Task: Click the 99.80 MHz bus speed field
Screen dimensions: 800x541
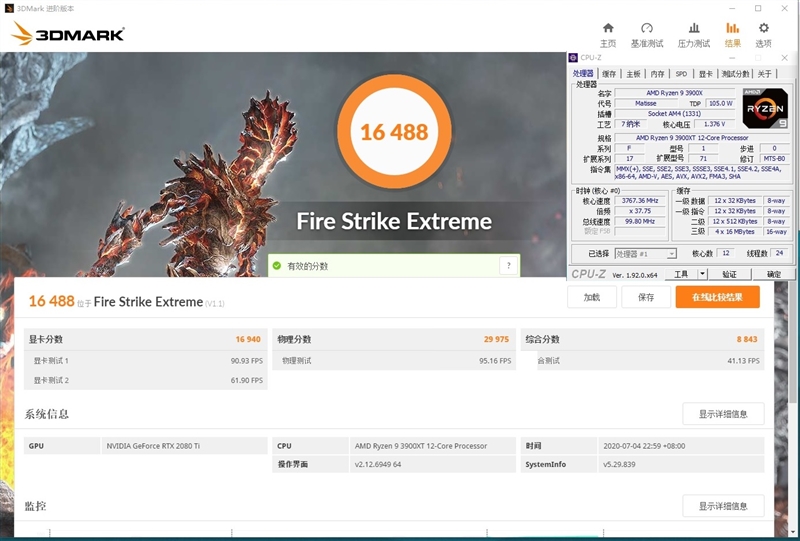Action: coord(640,222)
